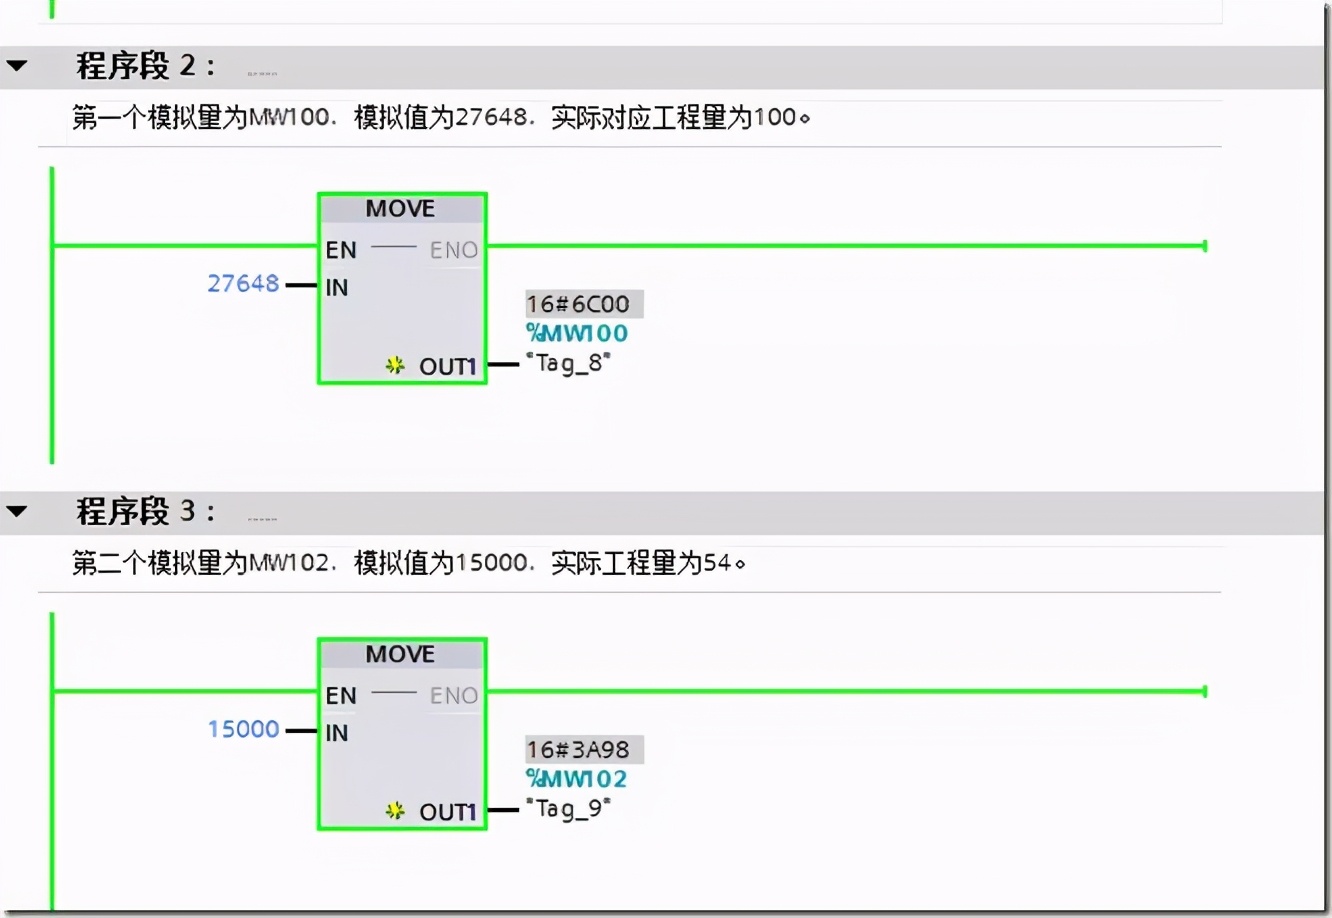Image resolution: width=1332 pixels, height=918 pixels.
Task: Select the %MW100 address operand
Action: (577, 333)
